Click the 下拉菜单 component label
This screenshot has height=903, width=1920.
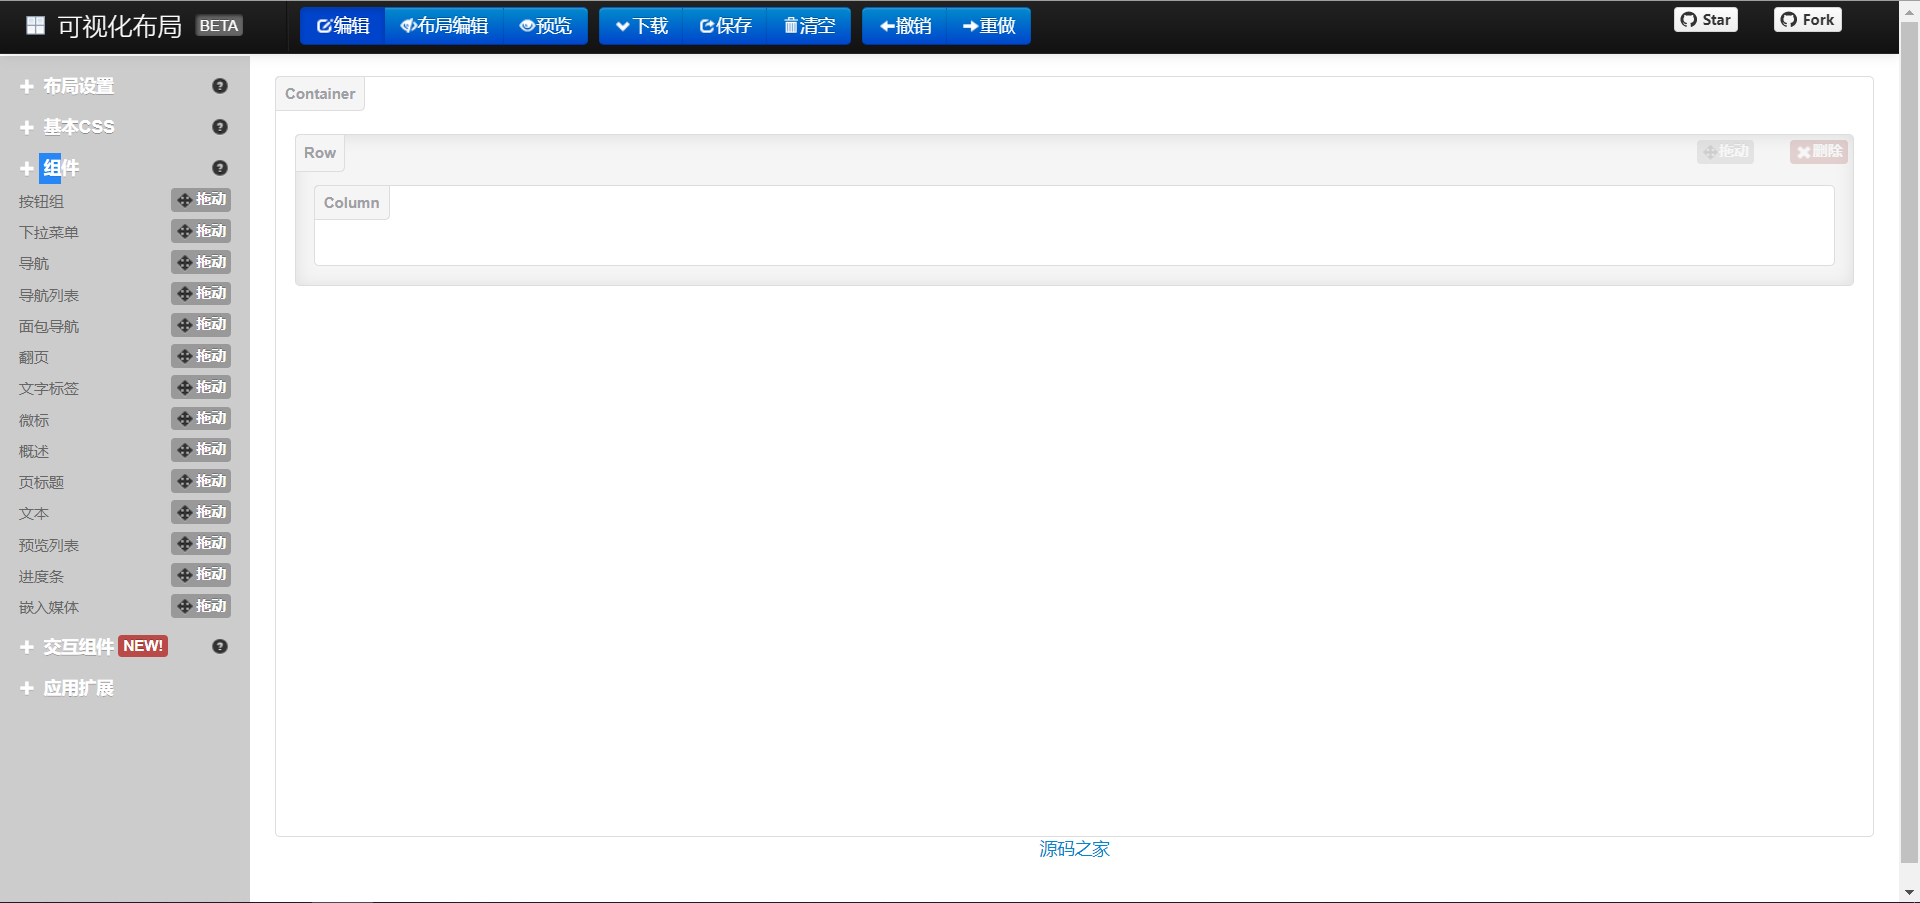click(49, 233)
